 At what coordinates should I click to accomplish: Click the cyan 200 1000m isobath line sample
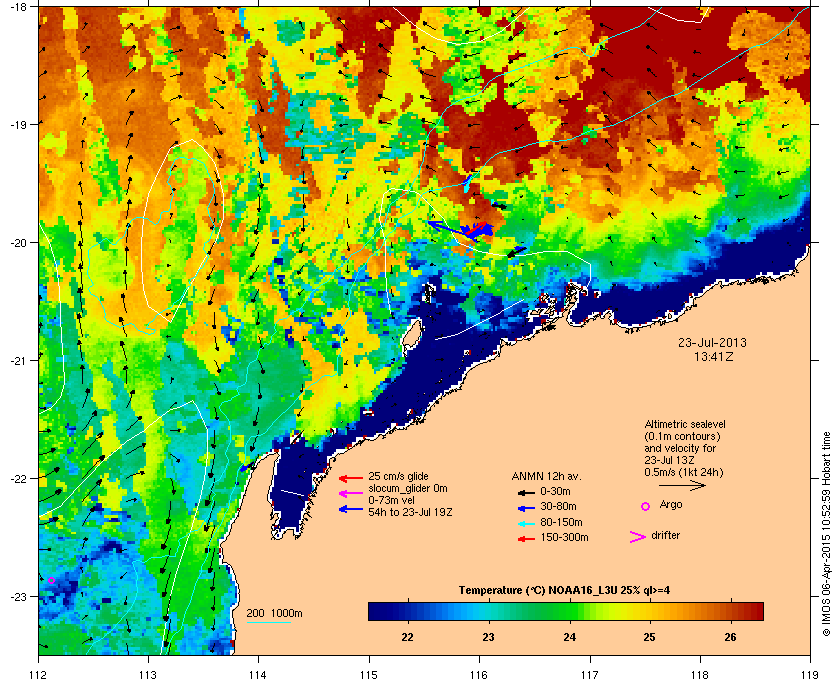click(x=268, y=623)
